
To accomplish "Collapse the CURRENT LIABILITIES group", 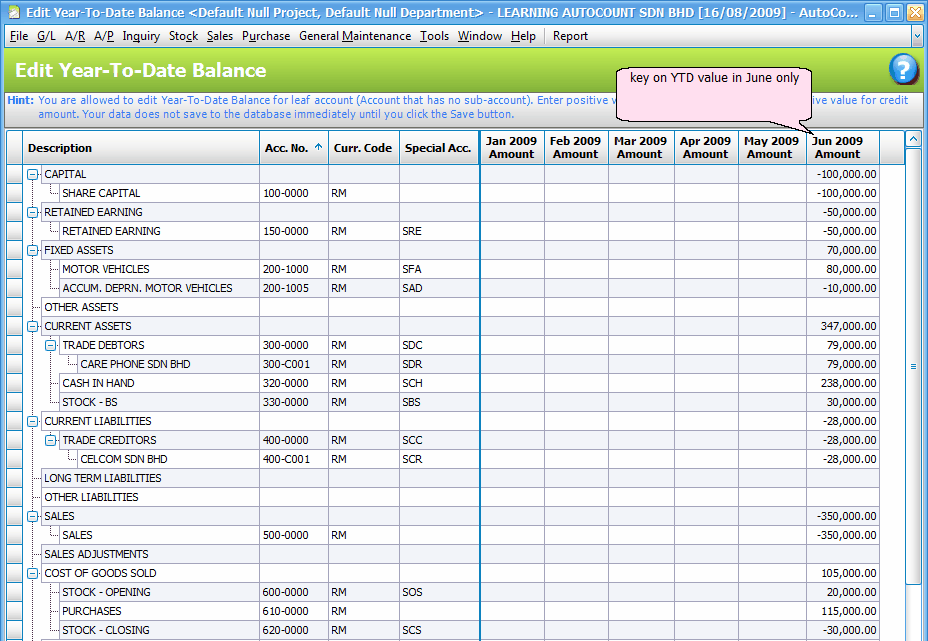I will (33, 421).
